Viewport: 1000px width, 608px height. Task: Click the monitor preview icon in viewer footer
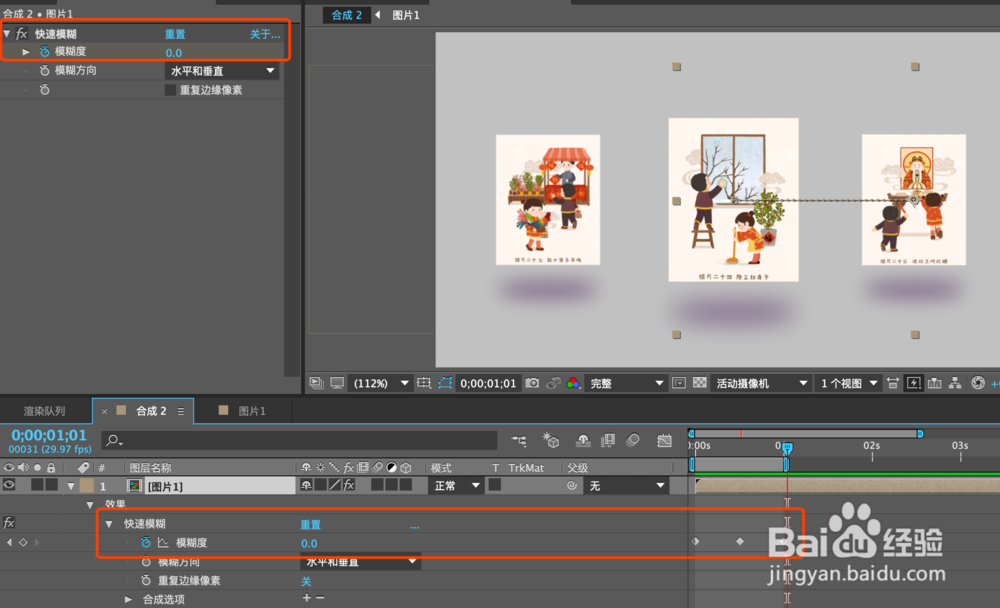pos(337,383)
